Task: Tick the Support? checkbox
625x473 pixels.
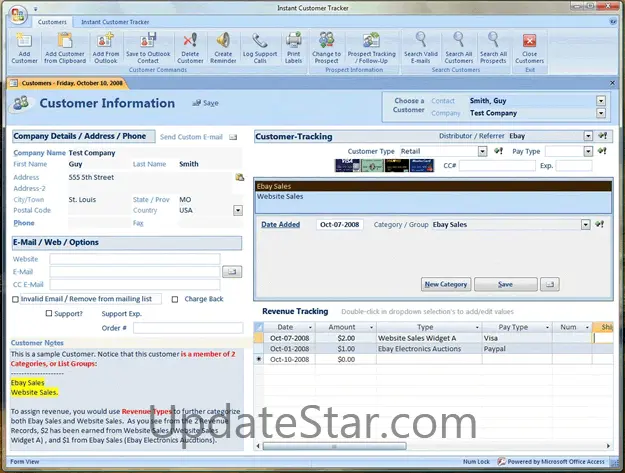Action: coord(49,314)
